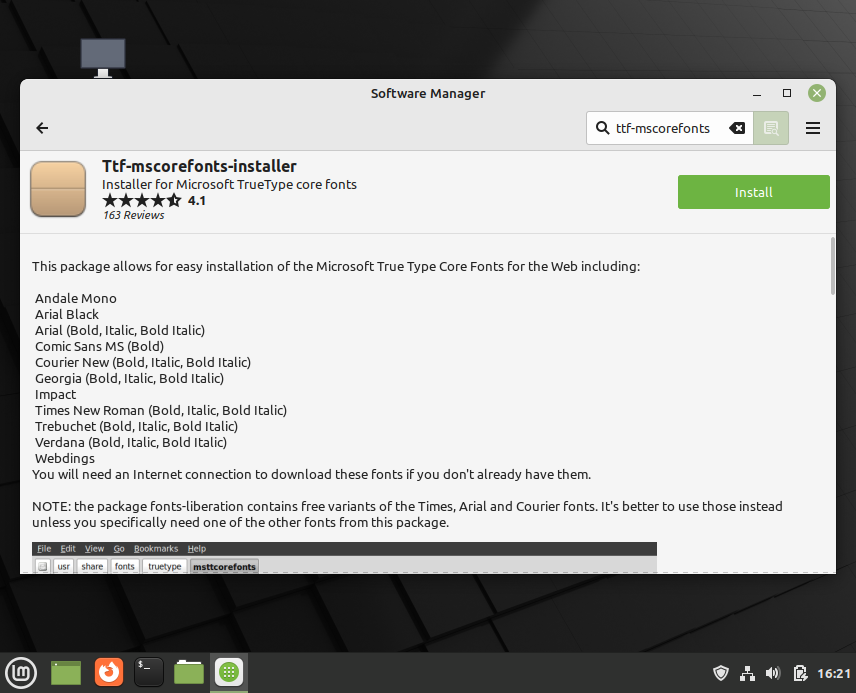Open the Terminal from the taskbar
856x693 pixels.
[148, 672]
